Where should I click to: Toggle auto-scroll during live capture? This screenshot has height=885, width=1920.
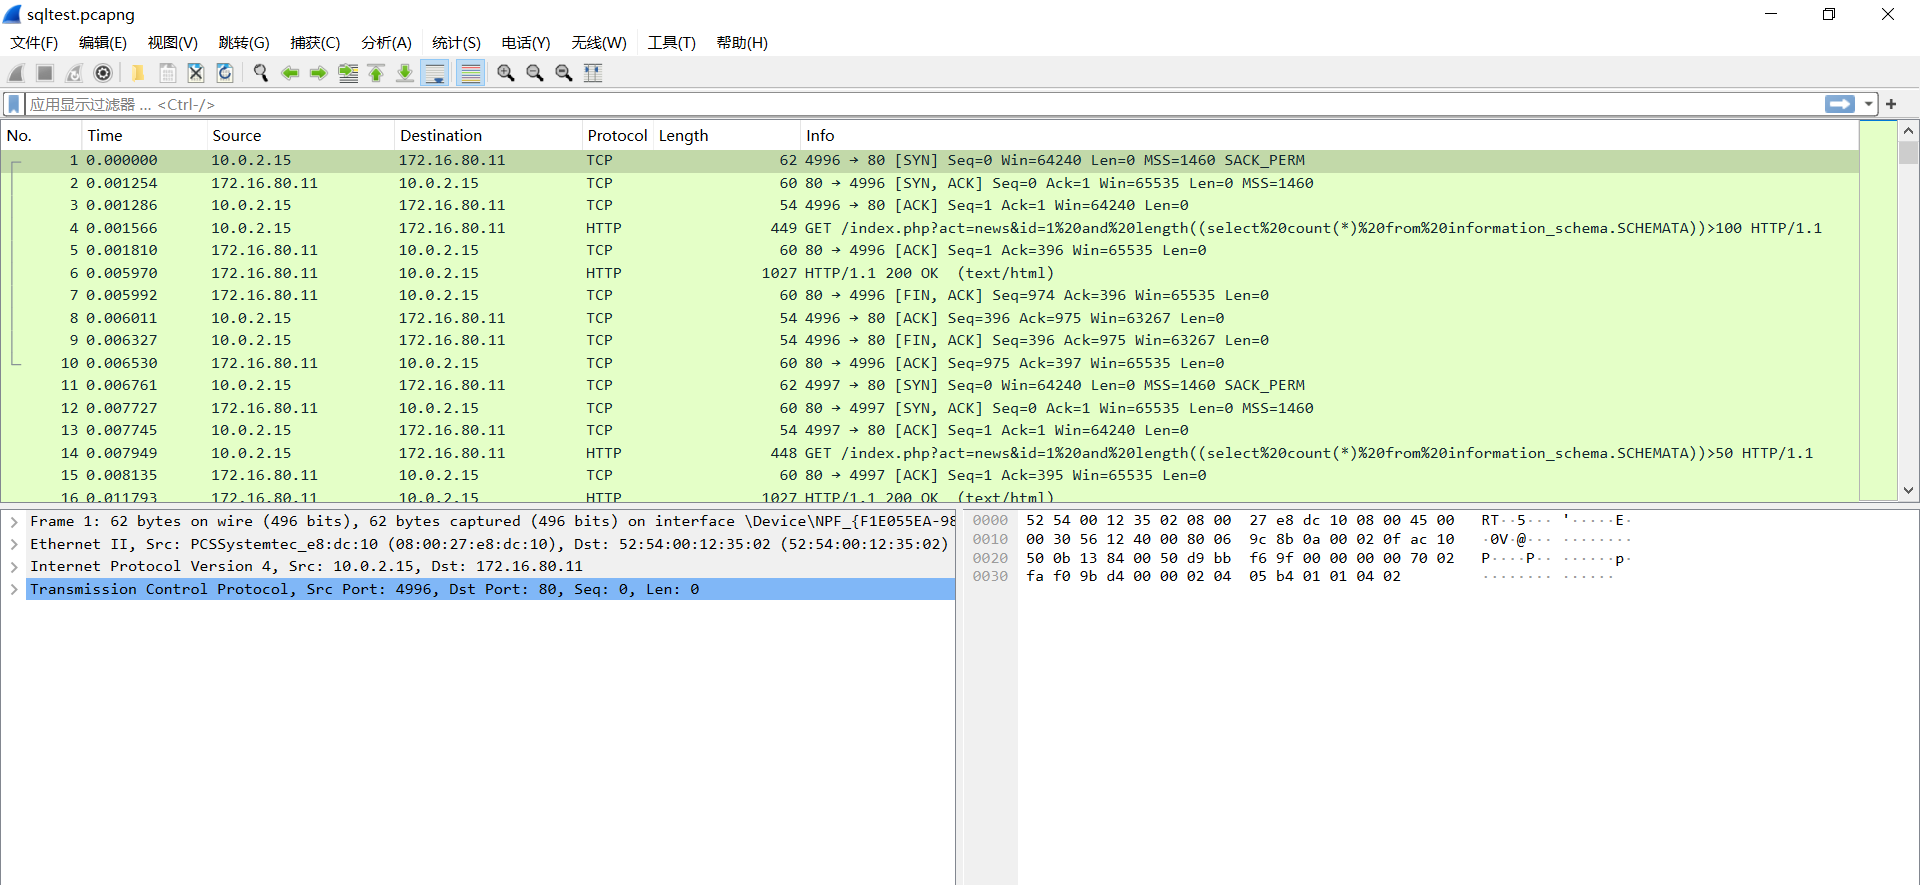435,73
